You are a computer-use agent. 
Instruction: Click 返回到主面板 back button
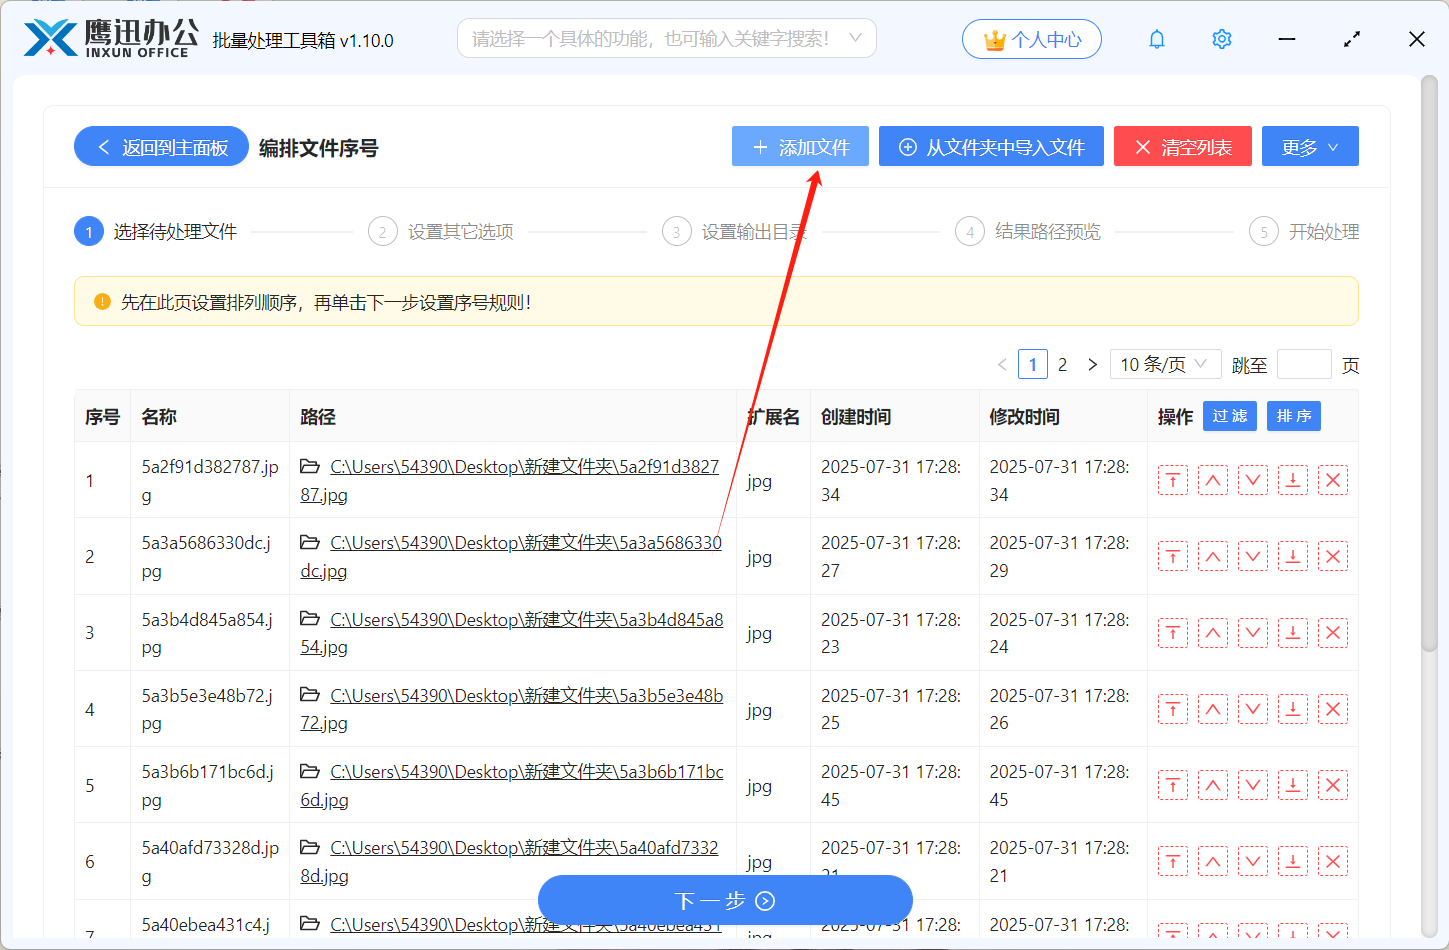161,147
